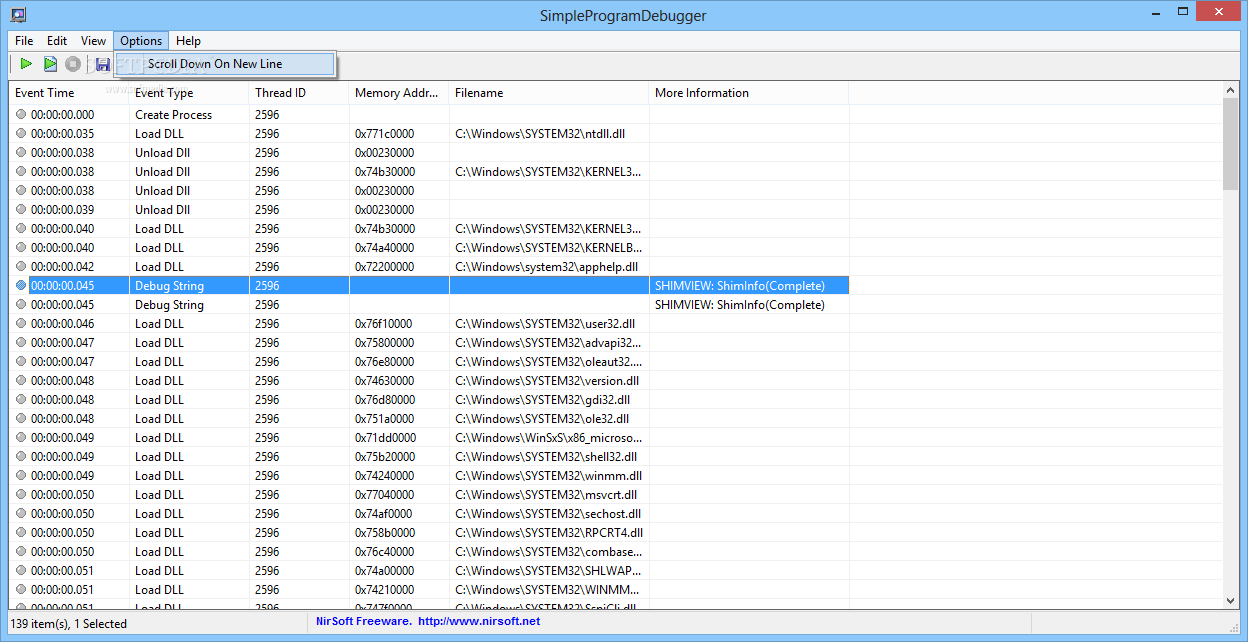Click the C:\Windows\SYSTEM32\user32.dll filename
The image size is (1248, 642).
point(545,324)
